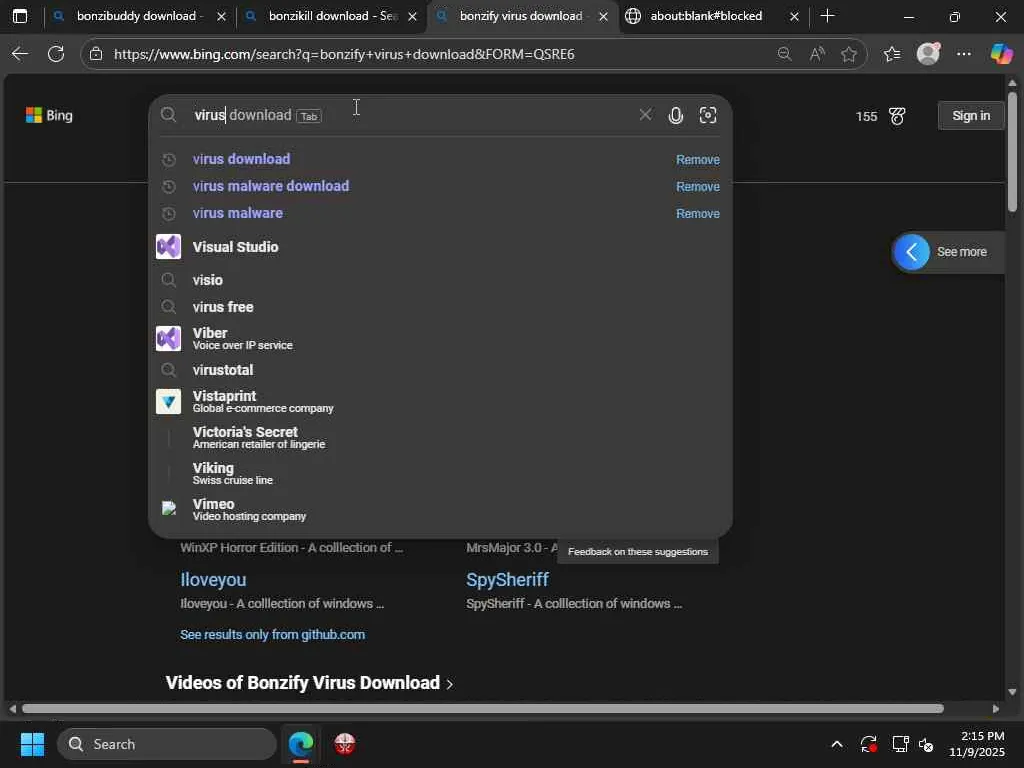Click the taskbar Search box
Screen dimensions: 1024x768
tap(167, 744)
